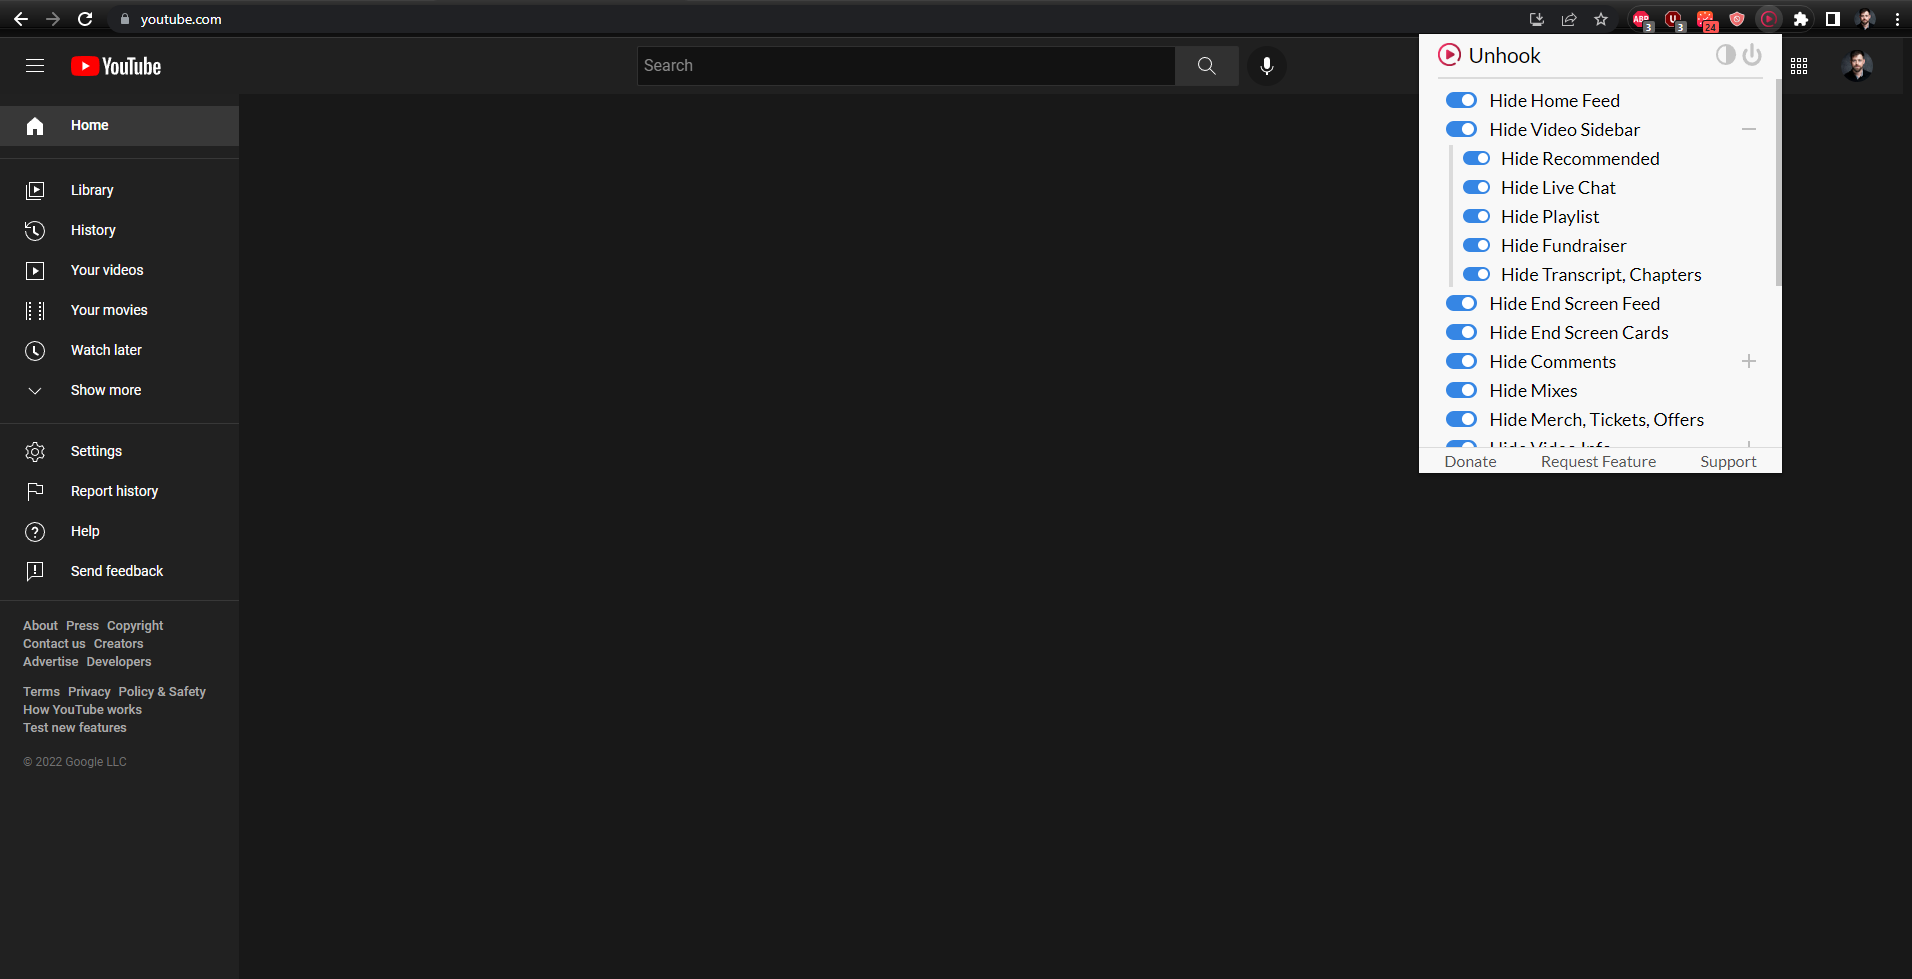This screenshot has width=1912, height=979.
Task: Expand sidebar with Show more
Action: [119, 390]
